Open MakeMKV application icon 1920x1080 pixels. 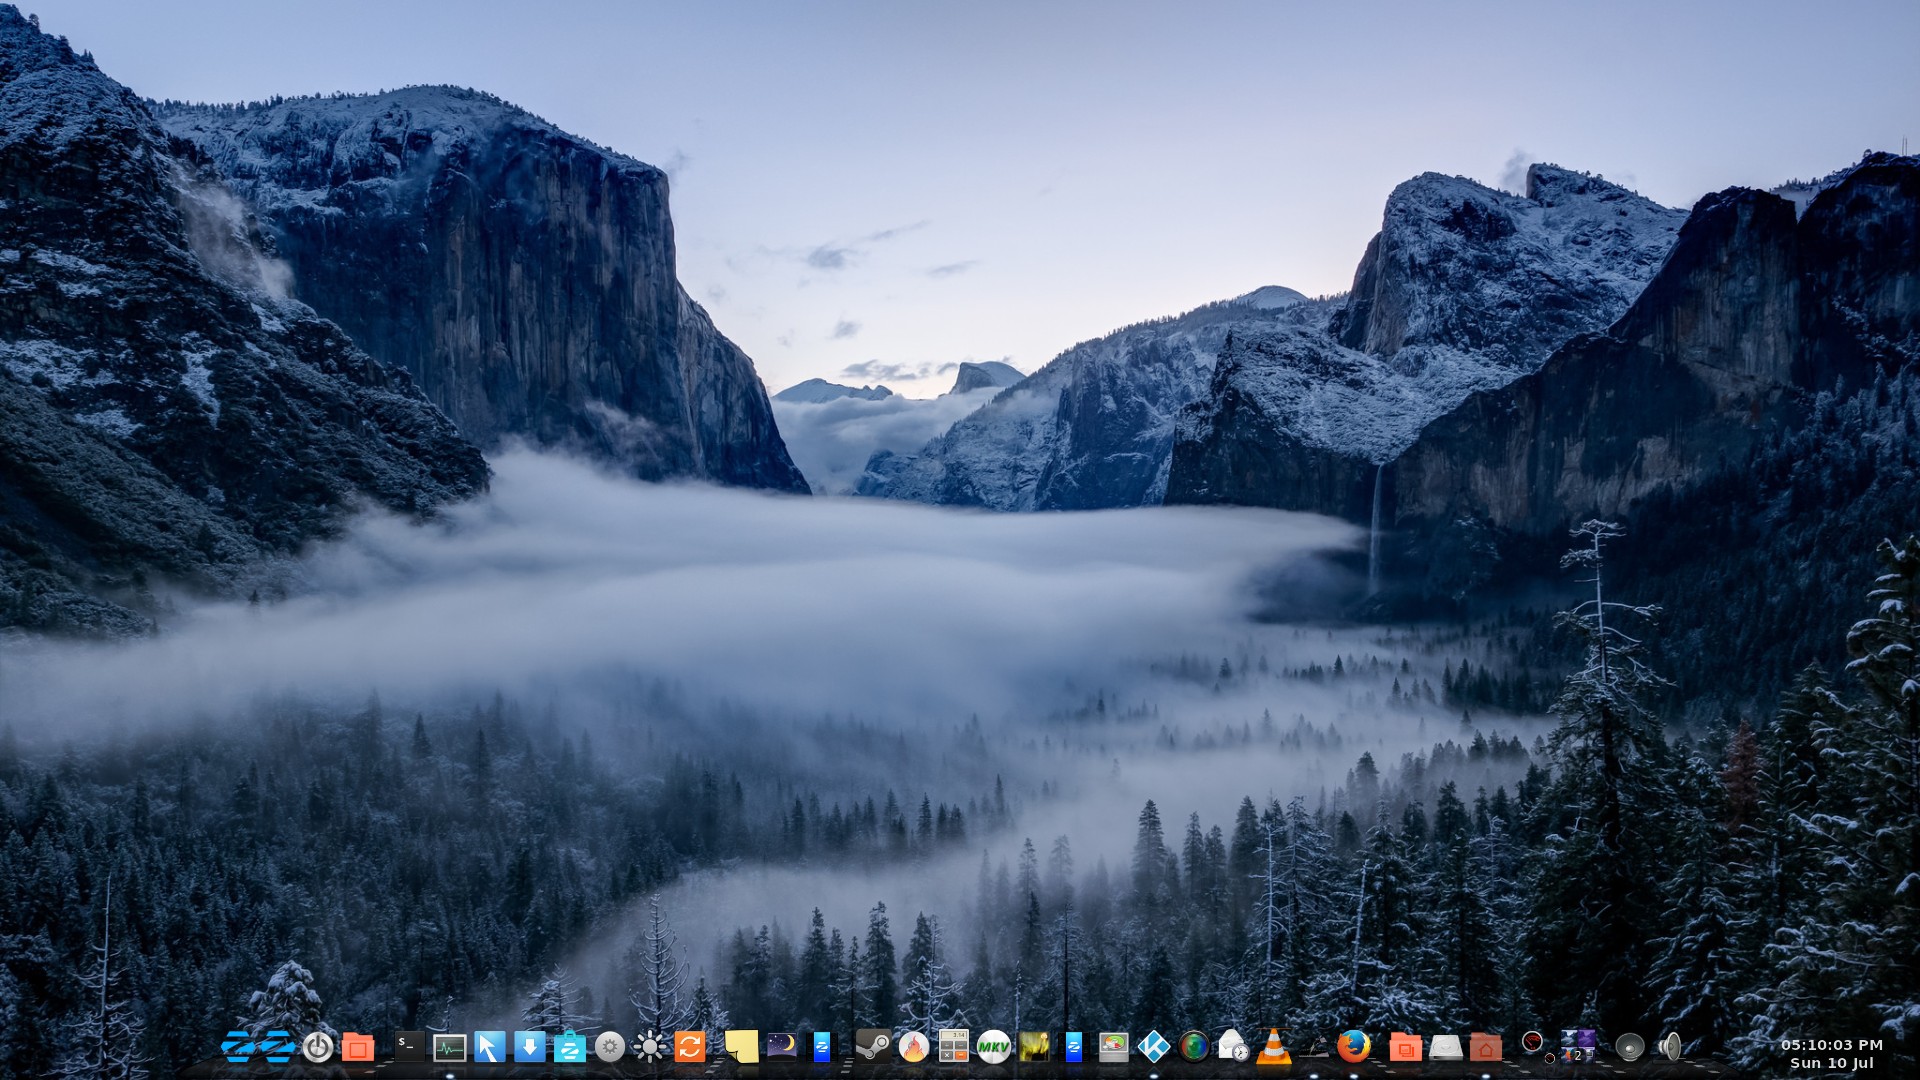tap(993, 1047)
